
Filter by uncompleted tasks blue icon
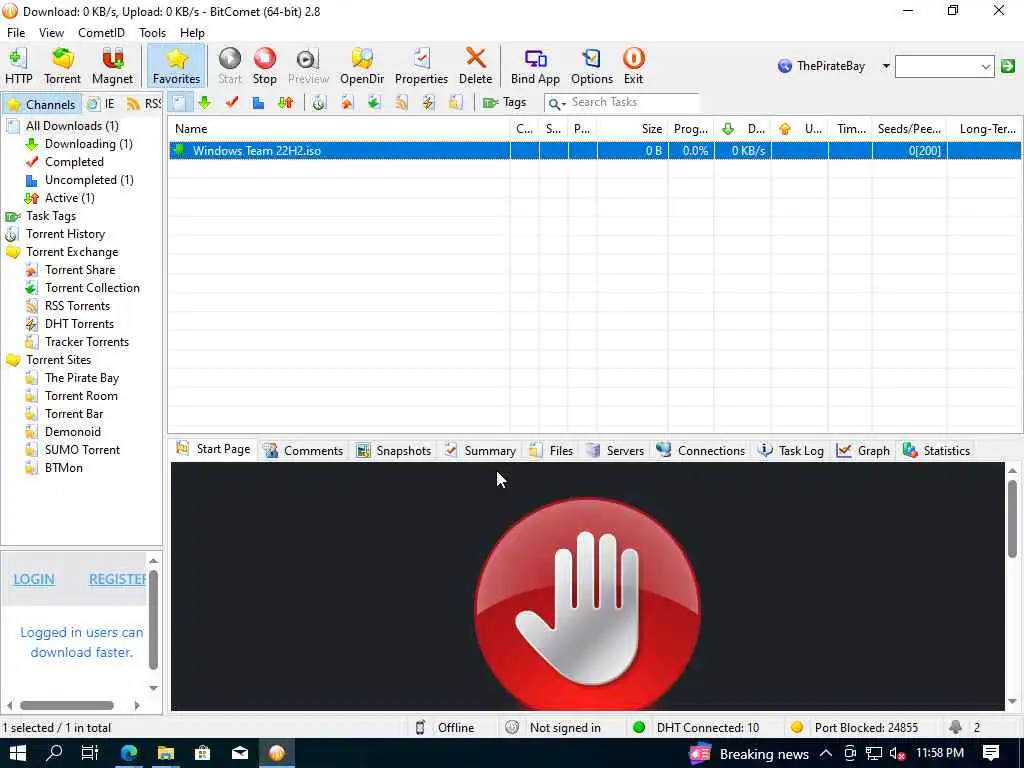pyautogui.click(x=259, y=103)
